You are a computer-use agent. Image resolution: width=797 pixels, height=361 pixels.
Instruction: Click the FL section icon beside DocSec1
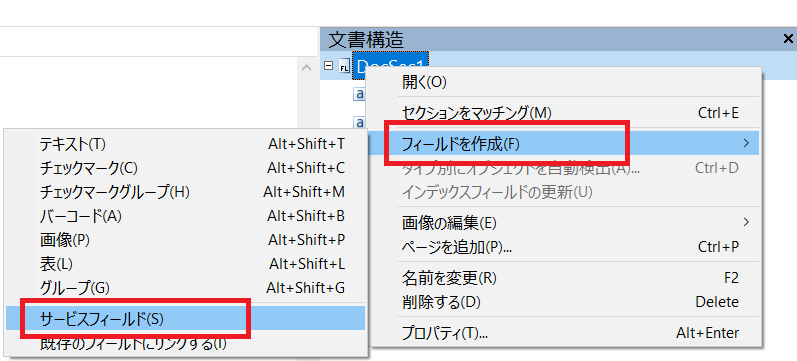click(344, 67)
